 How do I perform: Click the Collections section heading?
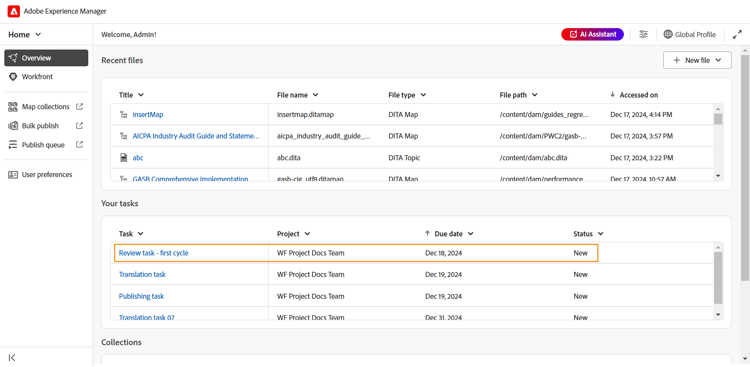point(121,342)
